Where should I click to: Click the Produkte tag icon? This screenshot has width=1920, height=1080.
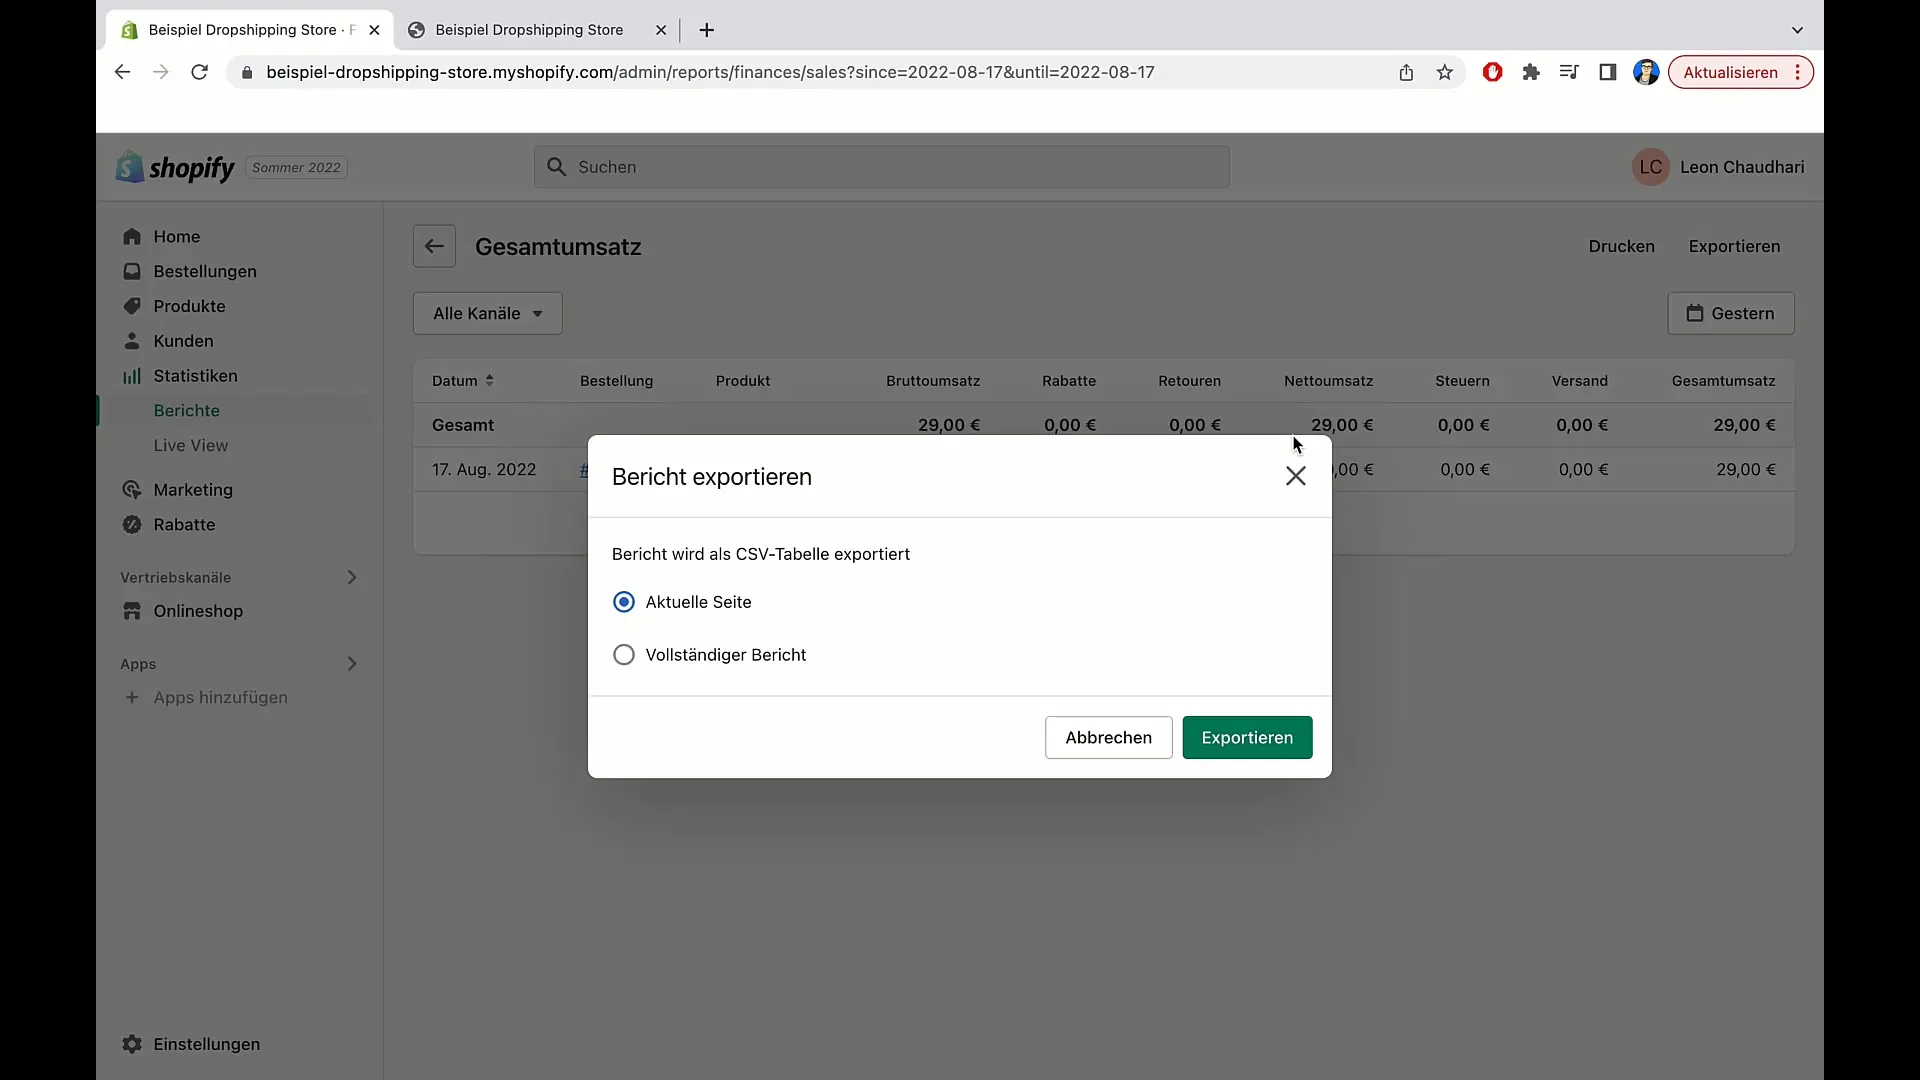(x=132, y=306)
